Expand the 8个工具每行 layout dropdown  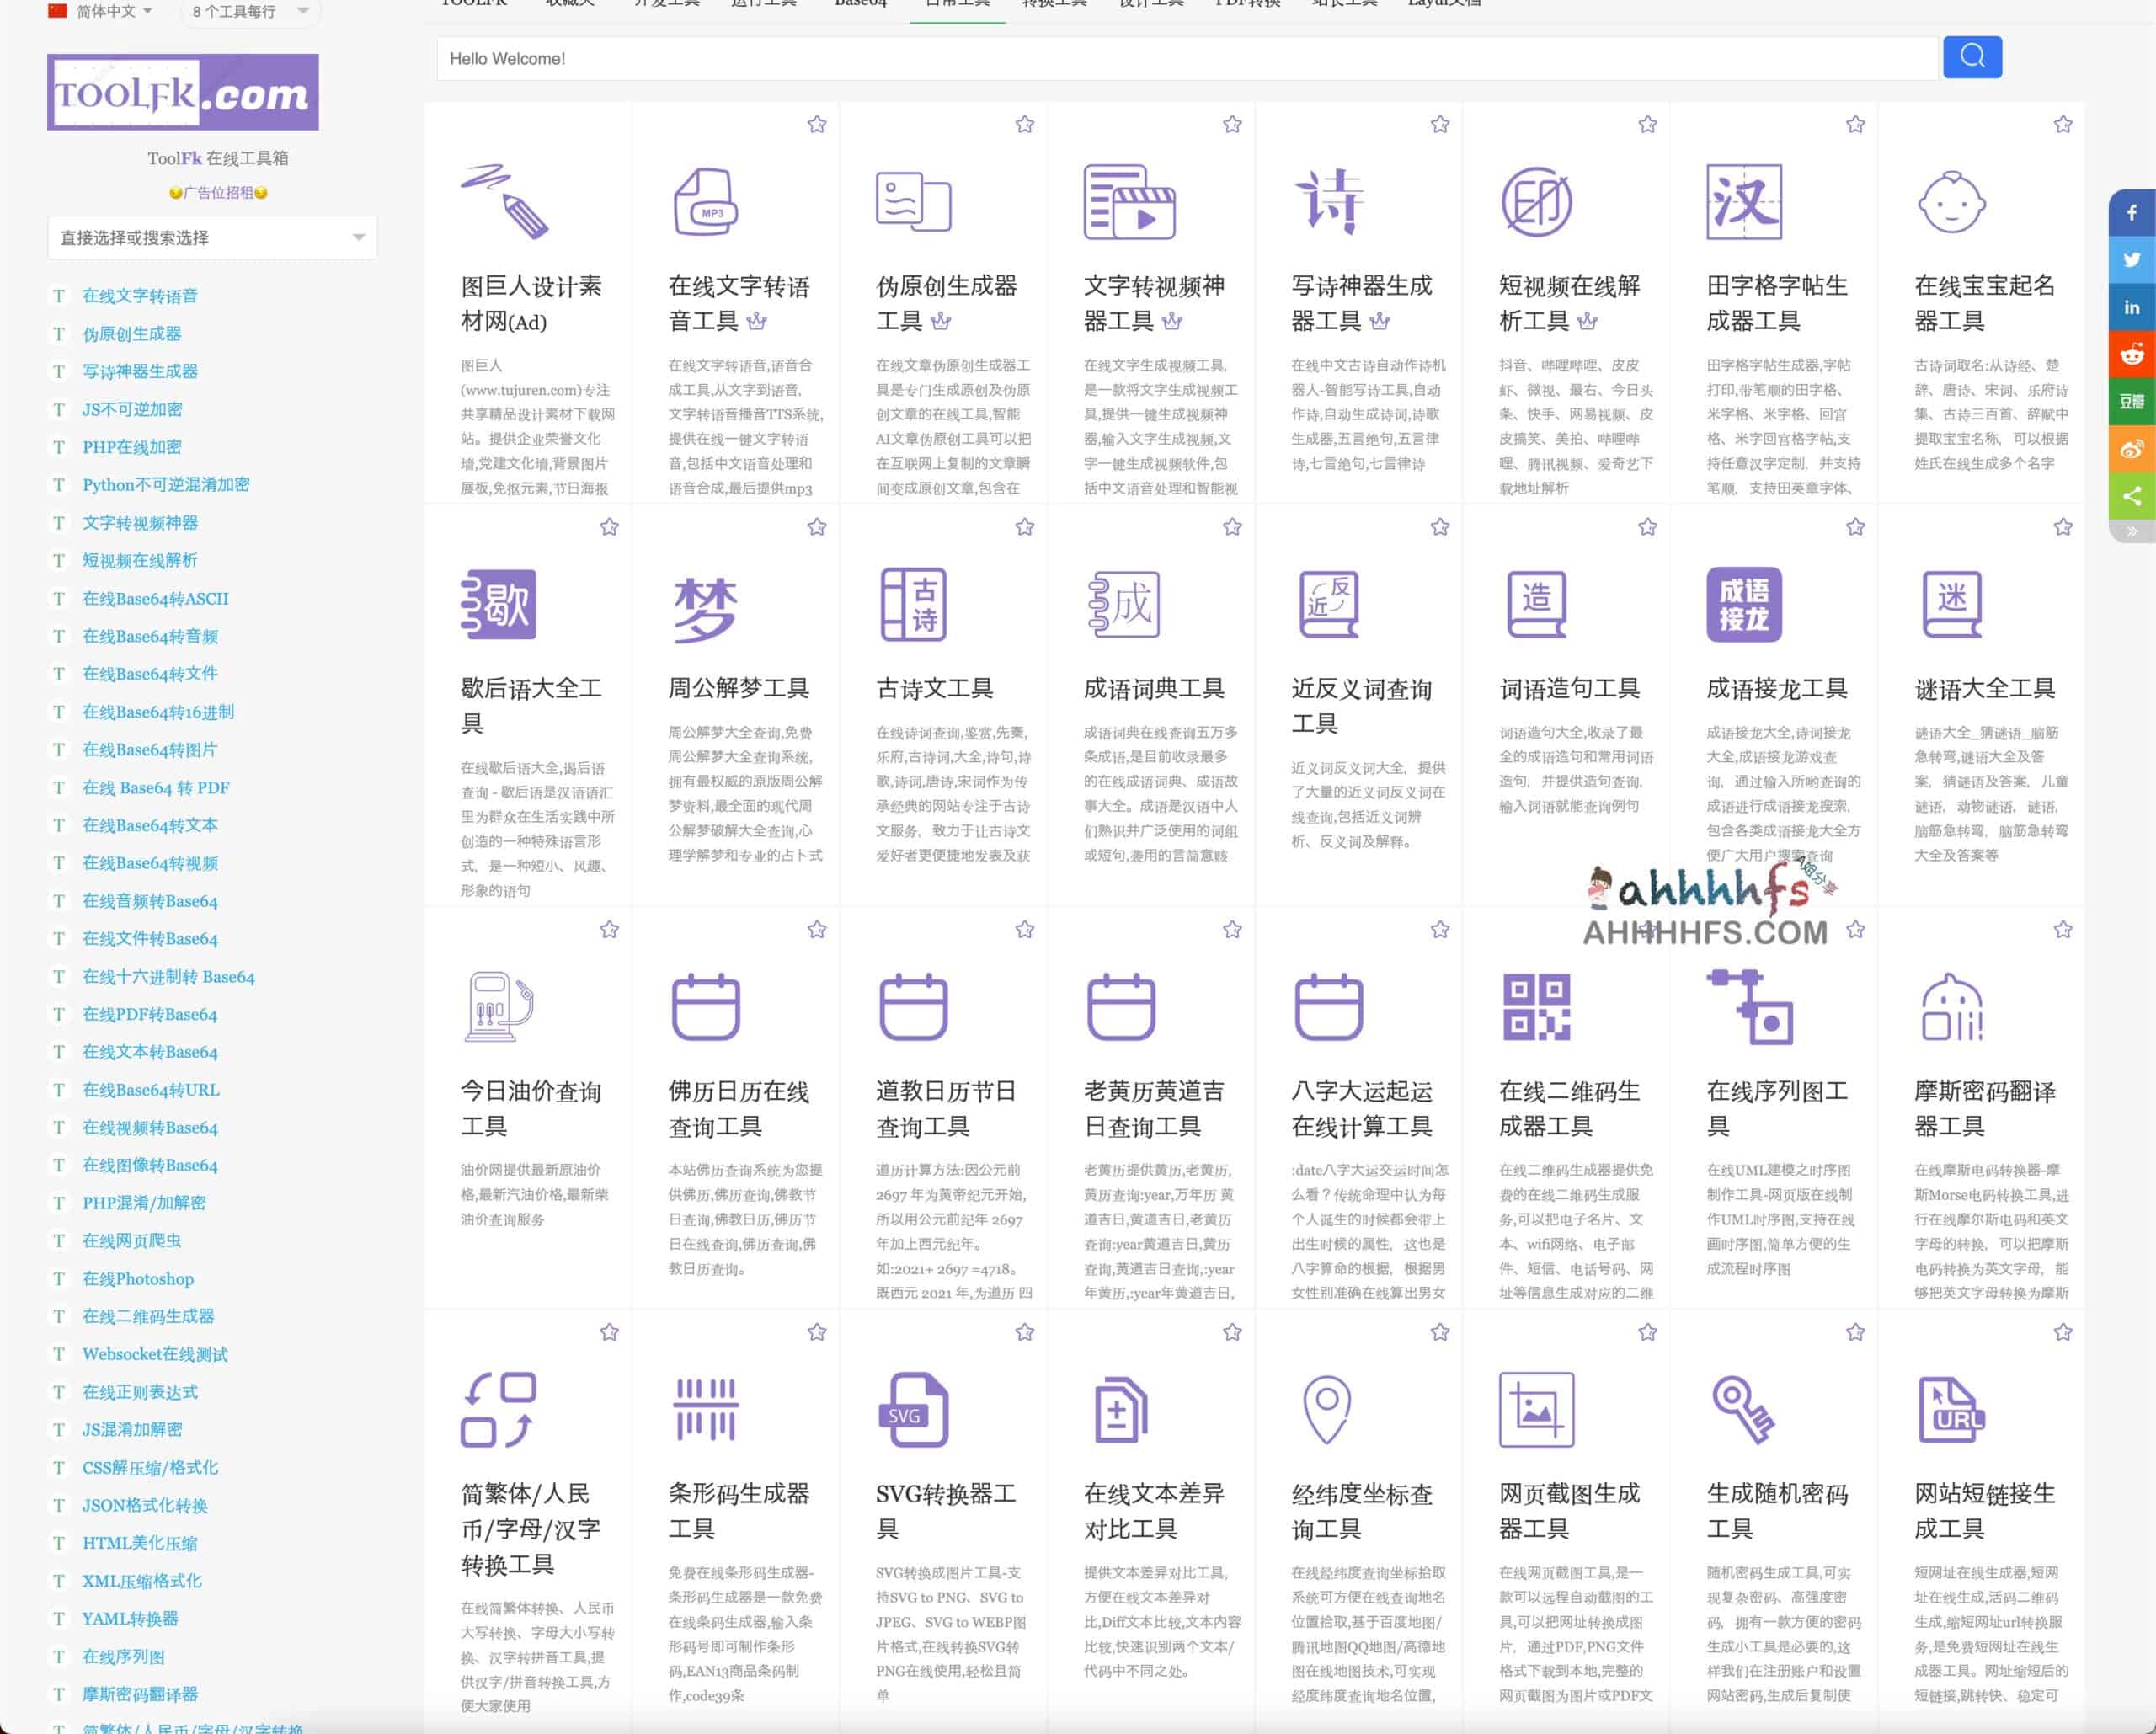click(x=249, y=11)
